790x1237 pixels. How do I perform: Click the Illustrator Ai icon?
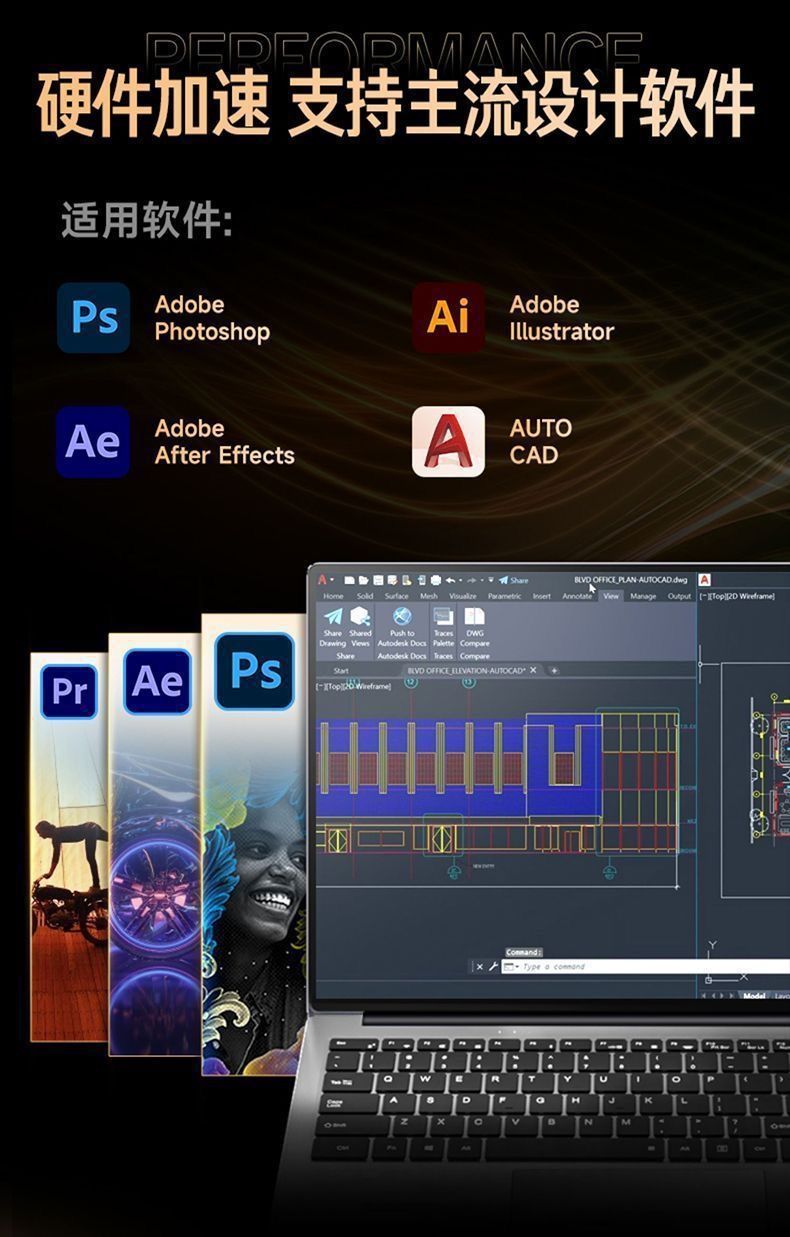point(448,317)
